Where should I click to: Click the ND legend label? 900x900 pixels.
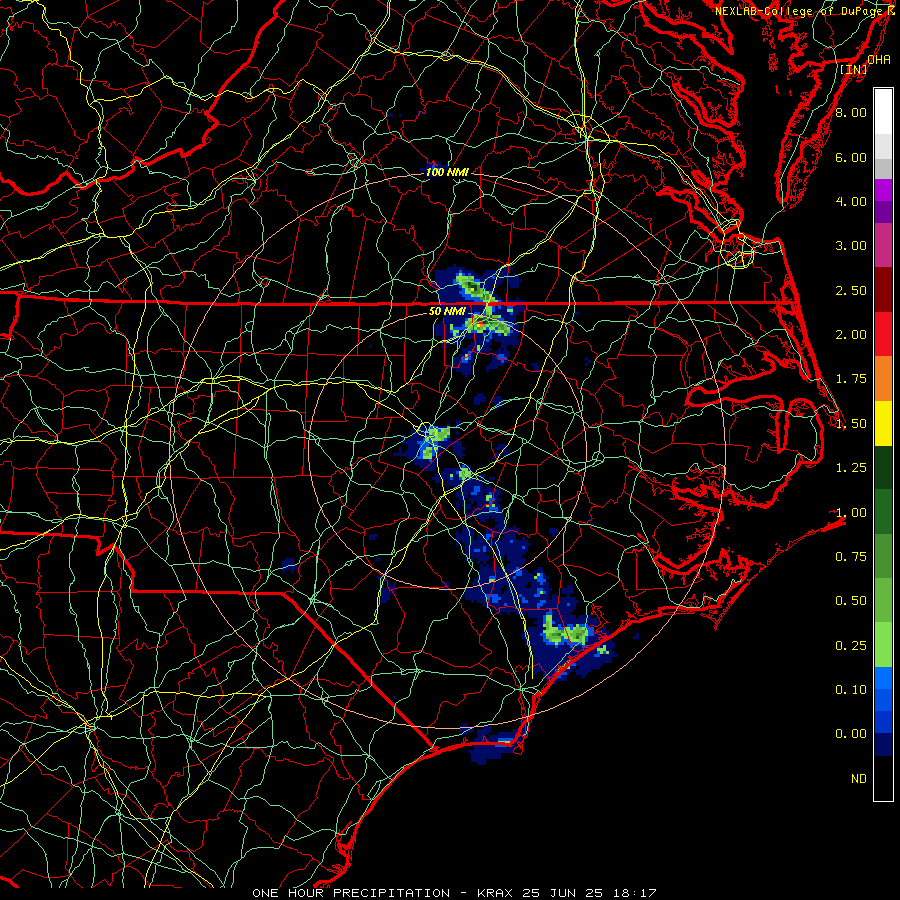click(x=859, y=779)
